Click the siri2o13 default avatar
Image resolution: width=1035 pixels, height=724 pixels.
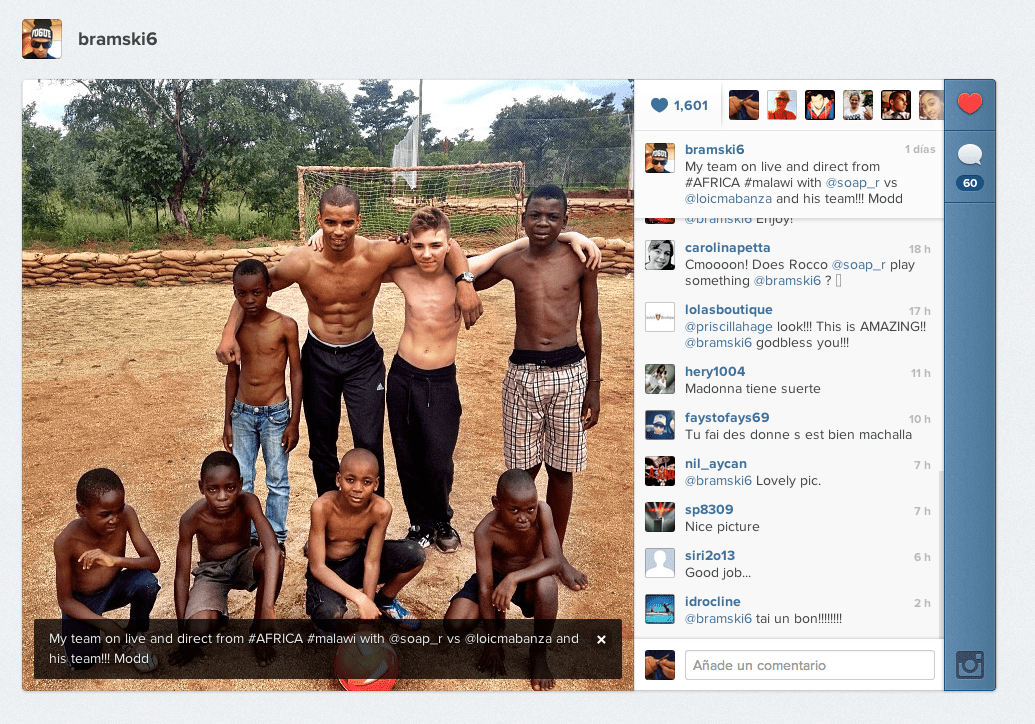(659, 563)
